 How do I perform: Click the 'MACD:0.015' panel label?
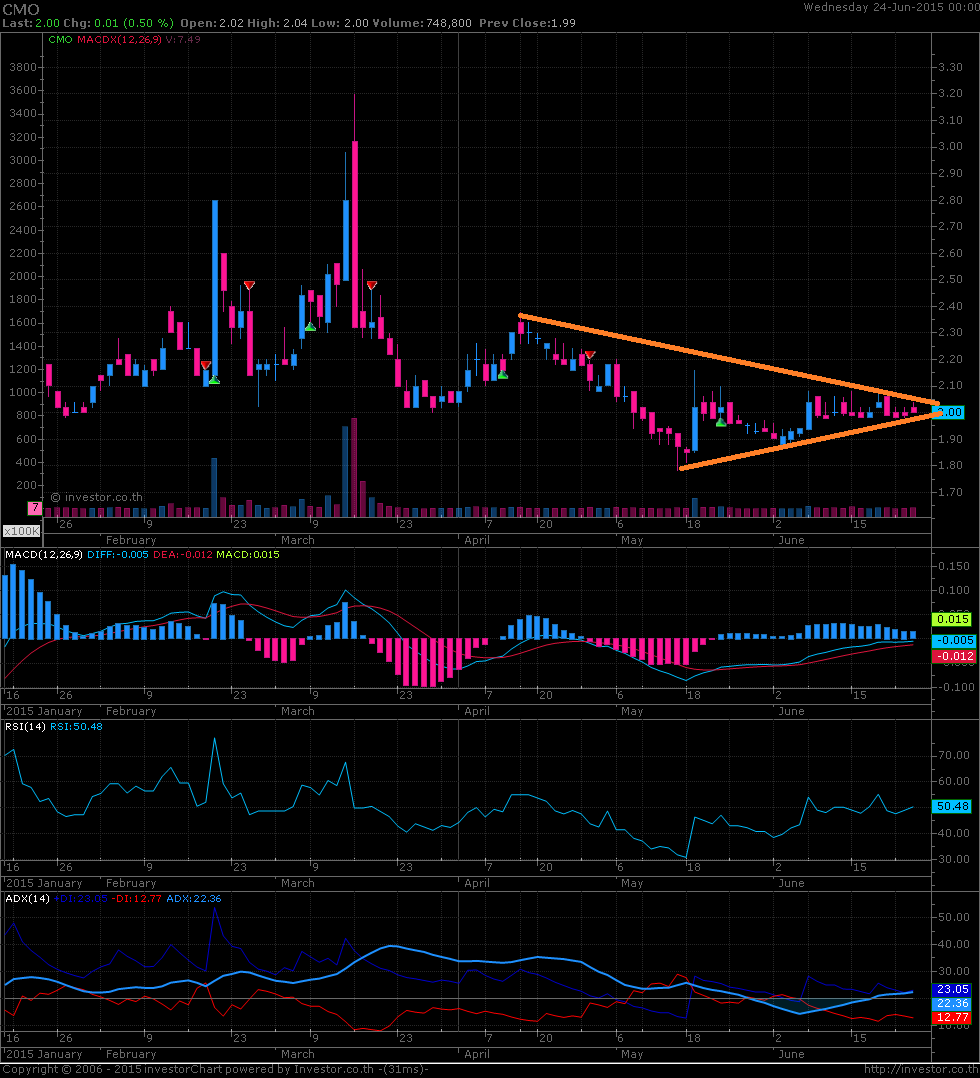[x=248, y=554]
